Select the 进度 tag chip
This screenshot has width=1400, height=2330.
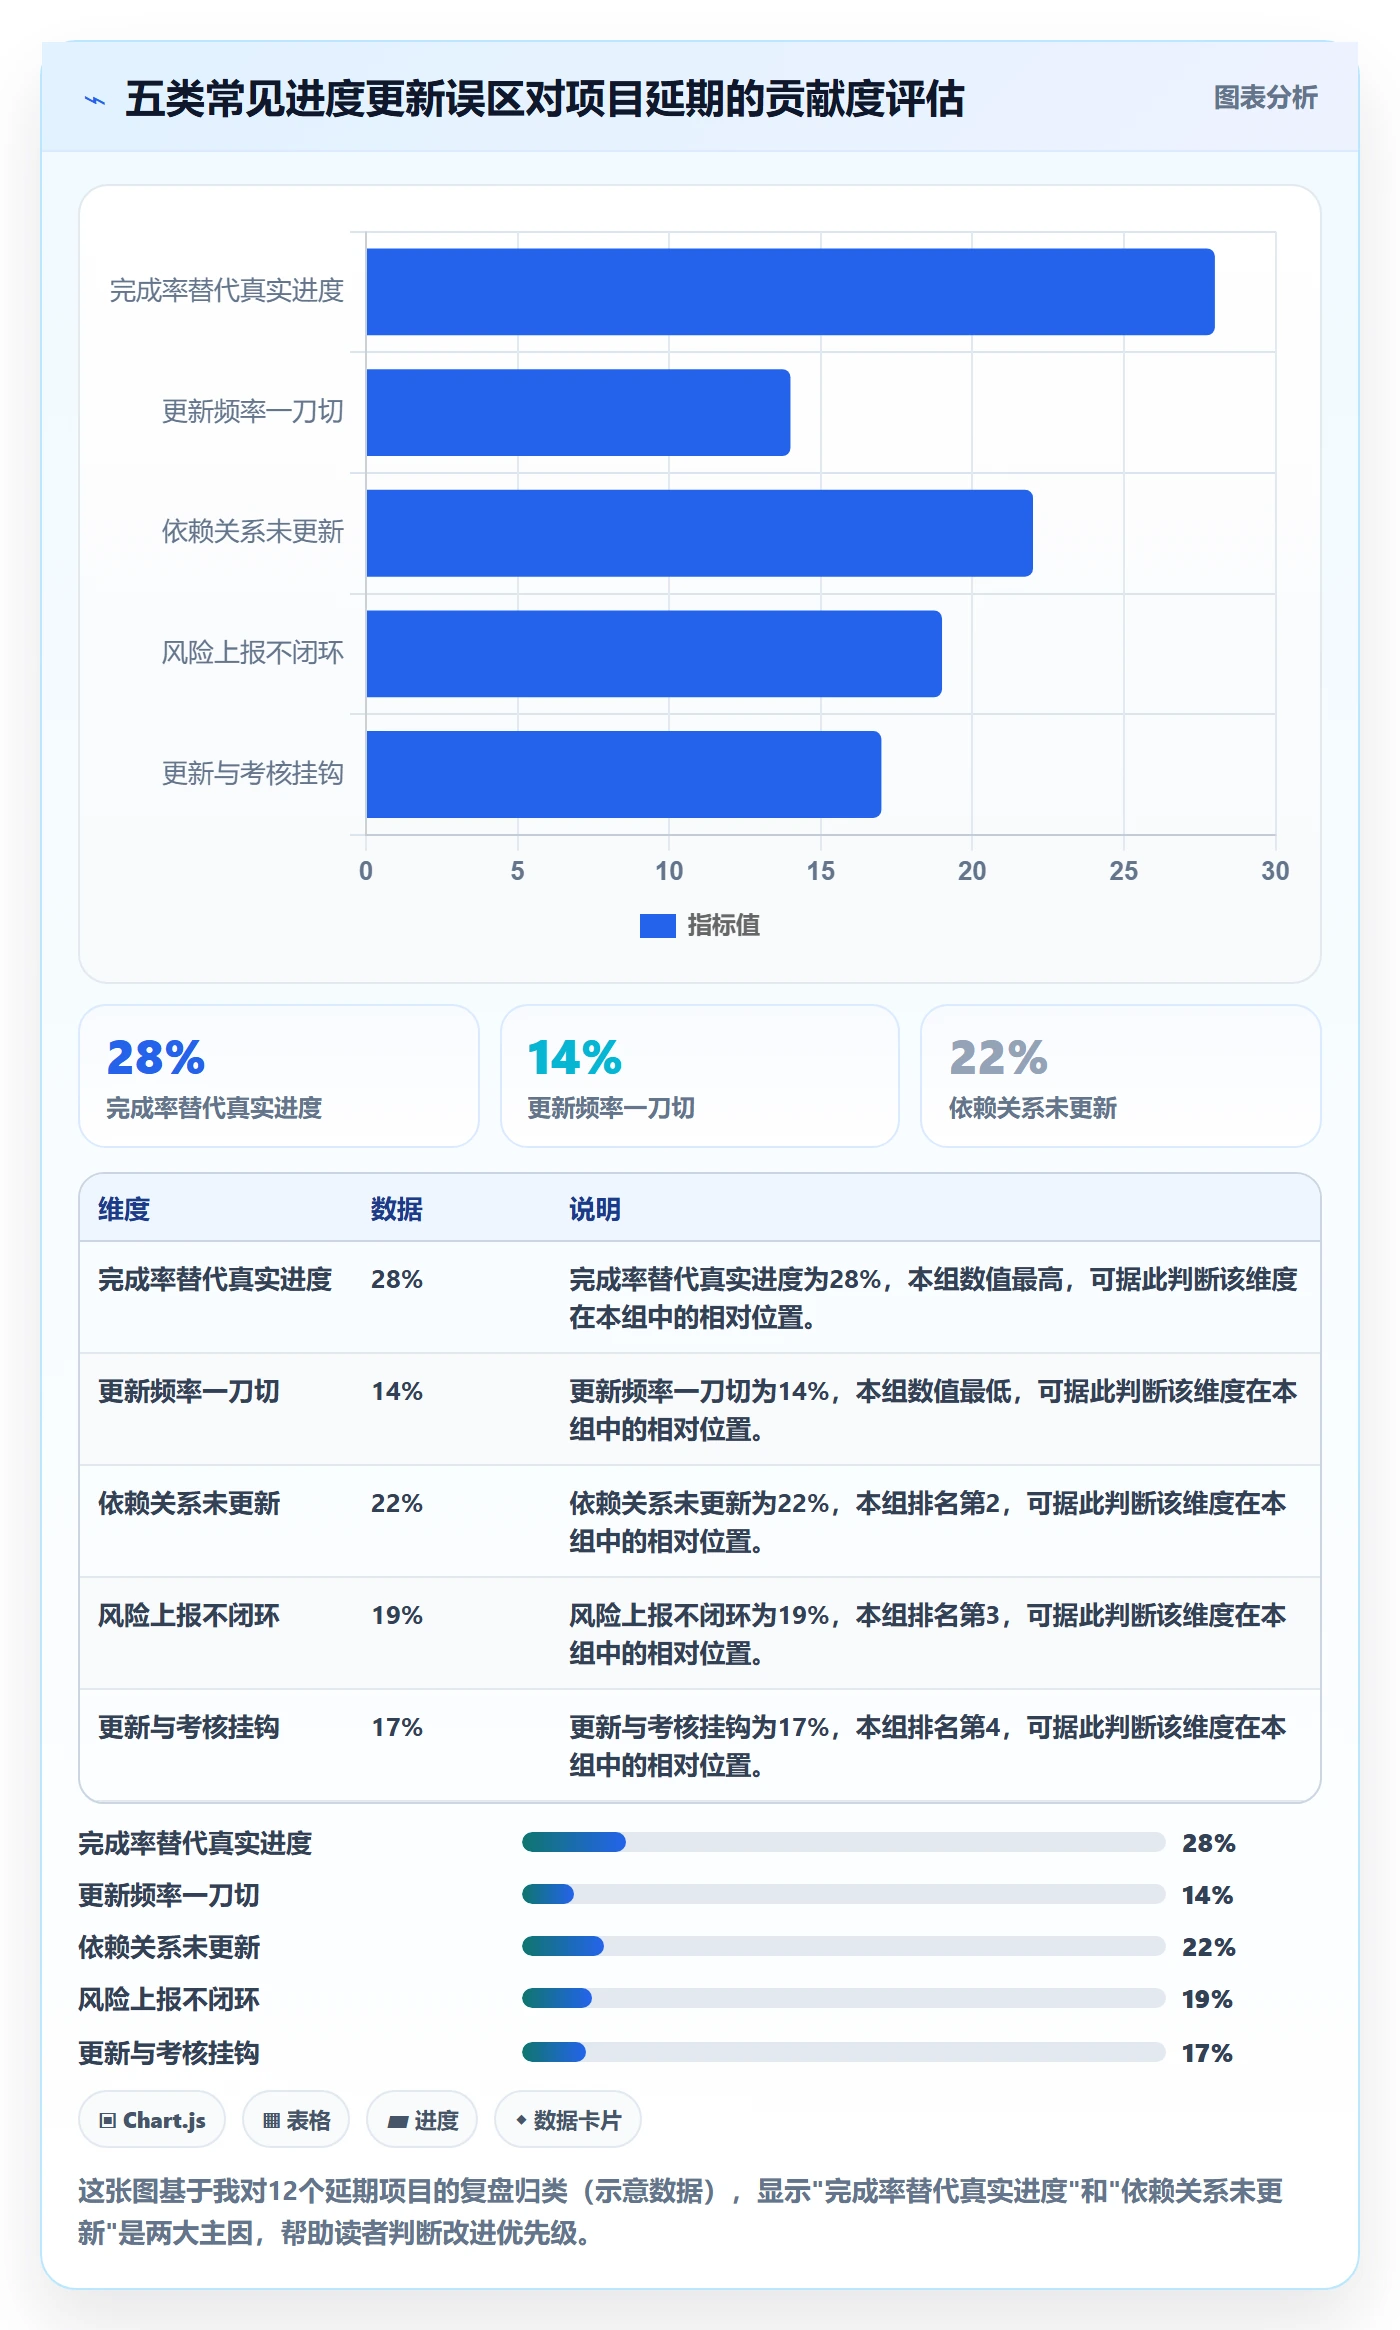pos(422,2119)
